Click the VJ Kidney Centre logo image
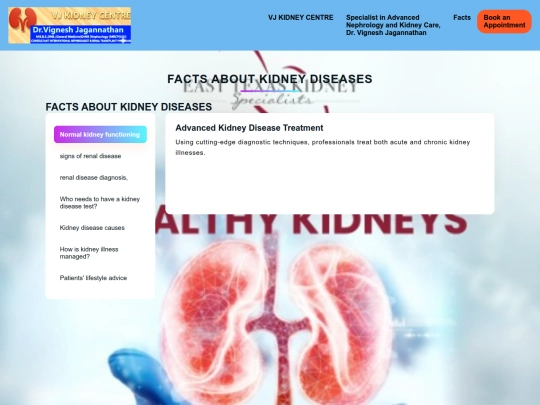Screen dimensions: 540x405 coord(70,25)
